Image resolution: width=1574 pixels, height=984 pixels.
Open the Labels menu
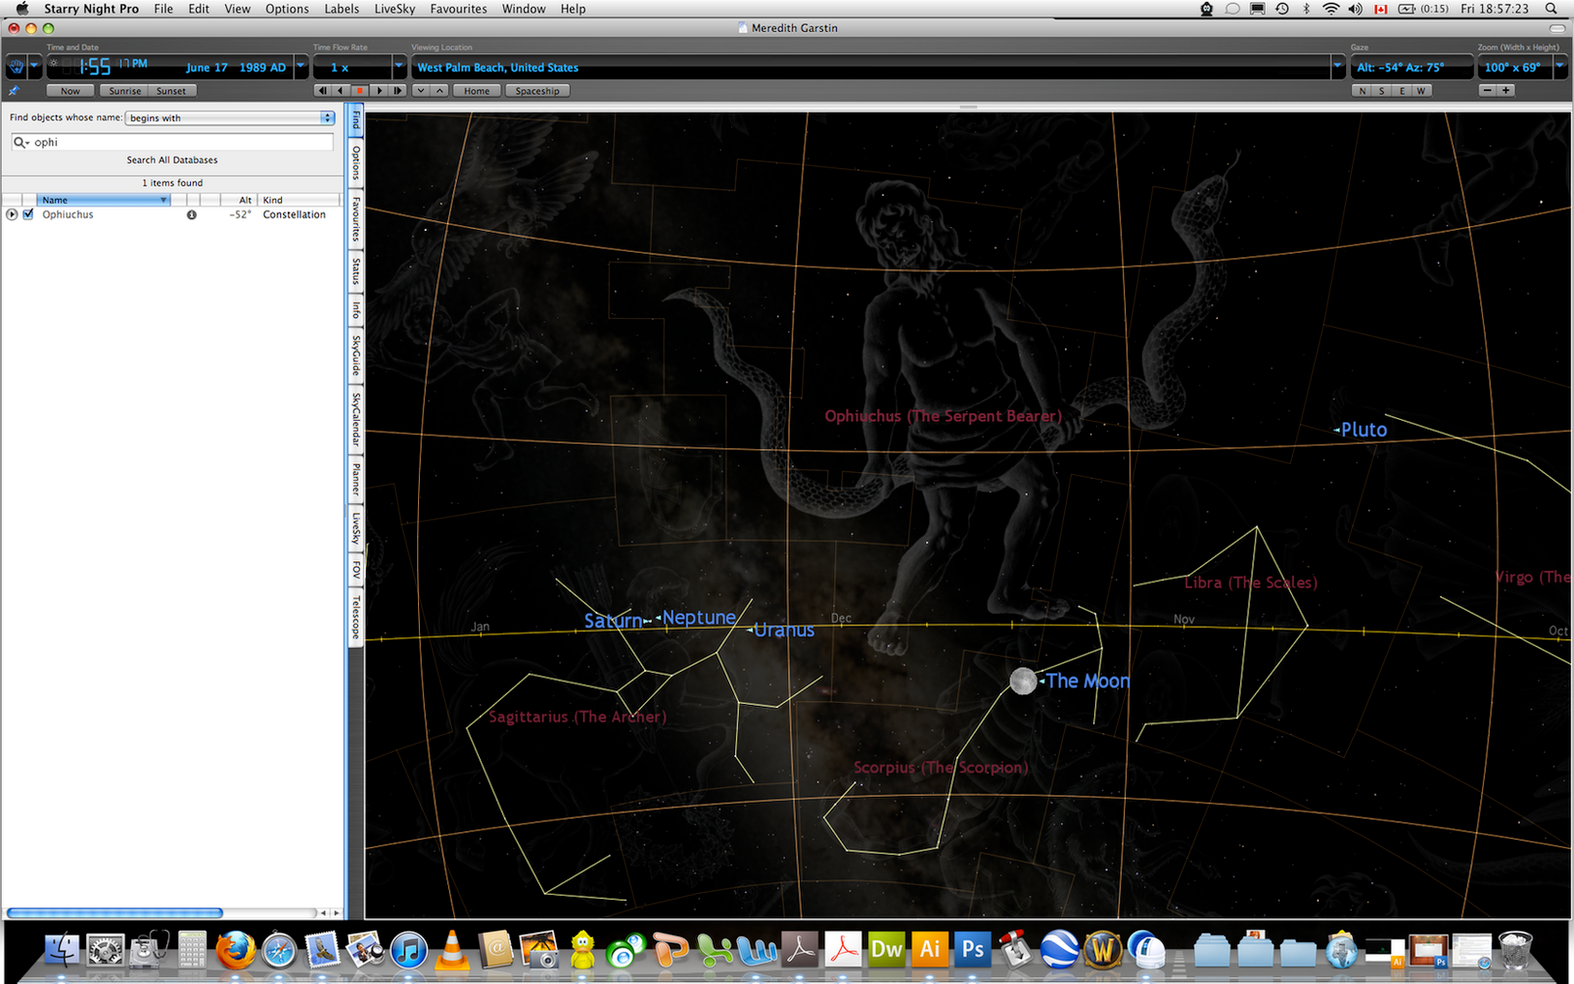(341, 9)
